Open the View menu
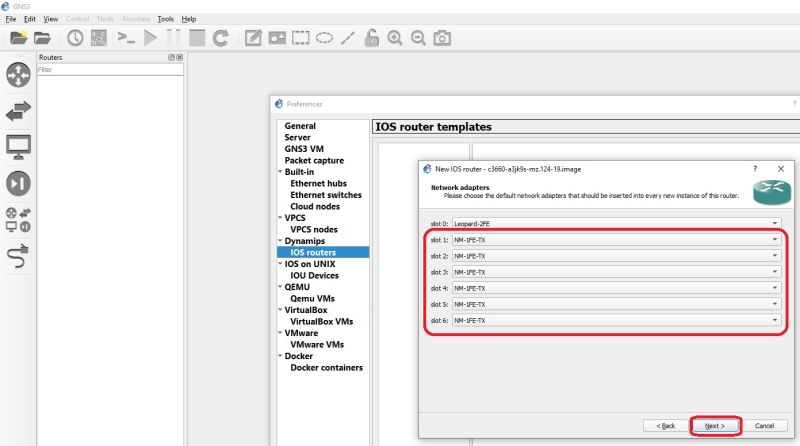Image resolution: width=800 pixels, height=446 pixels. tap(51, 19)
